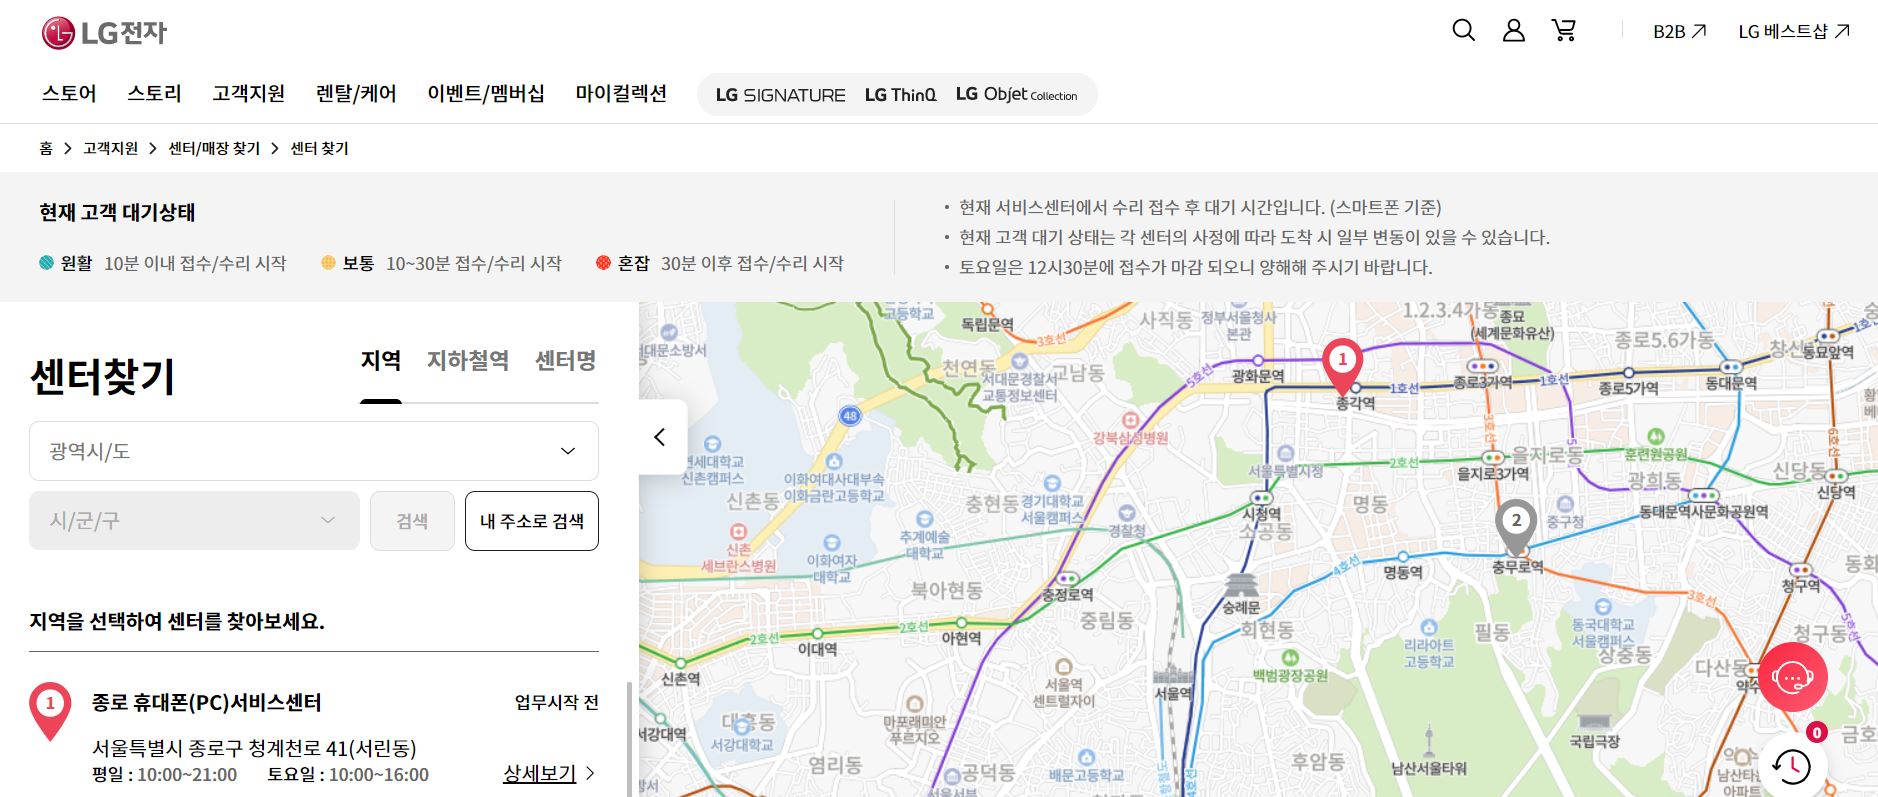
Task: Click the 원활 green status dot
Action: point(46,263)
